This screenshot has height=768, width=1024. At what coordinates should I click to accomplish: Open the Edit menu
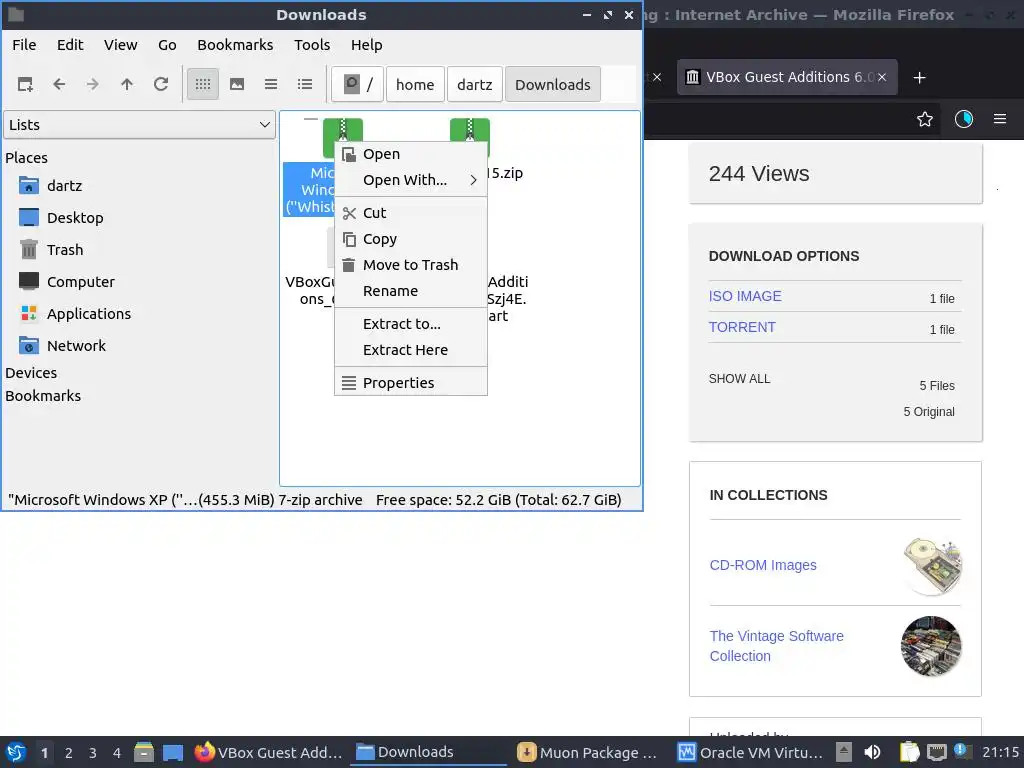coord(70,44)
